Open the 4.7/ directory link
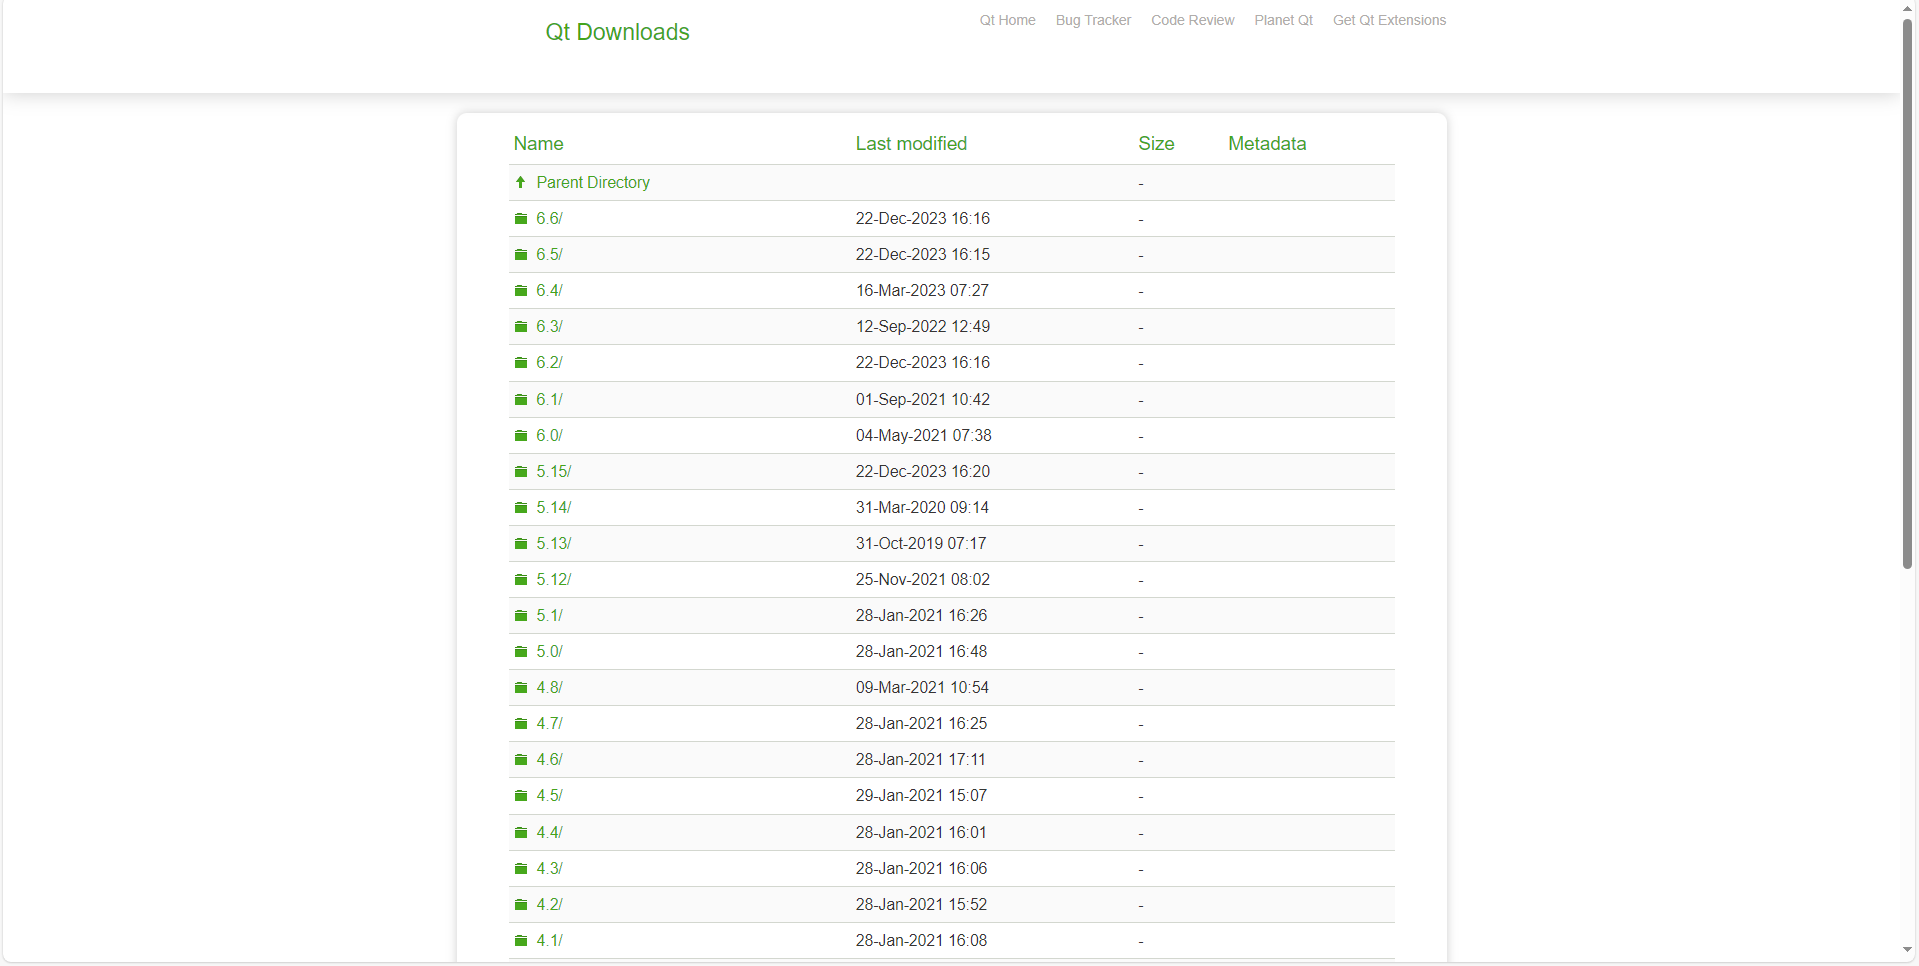This screenshot has height=966, width=1919. [549, 723]
